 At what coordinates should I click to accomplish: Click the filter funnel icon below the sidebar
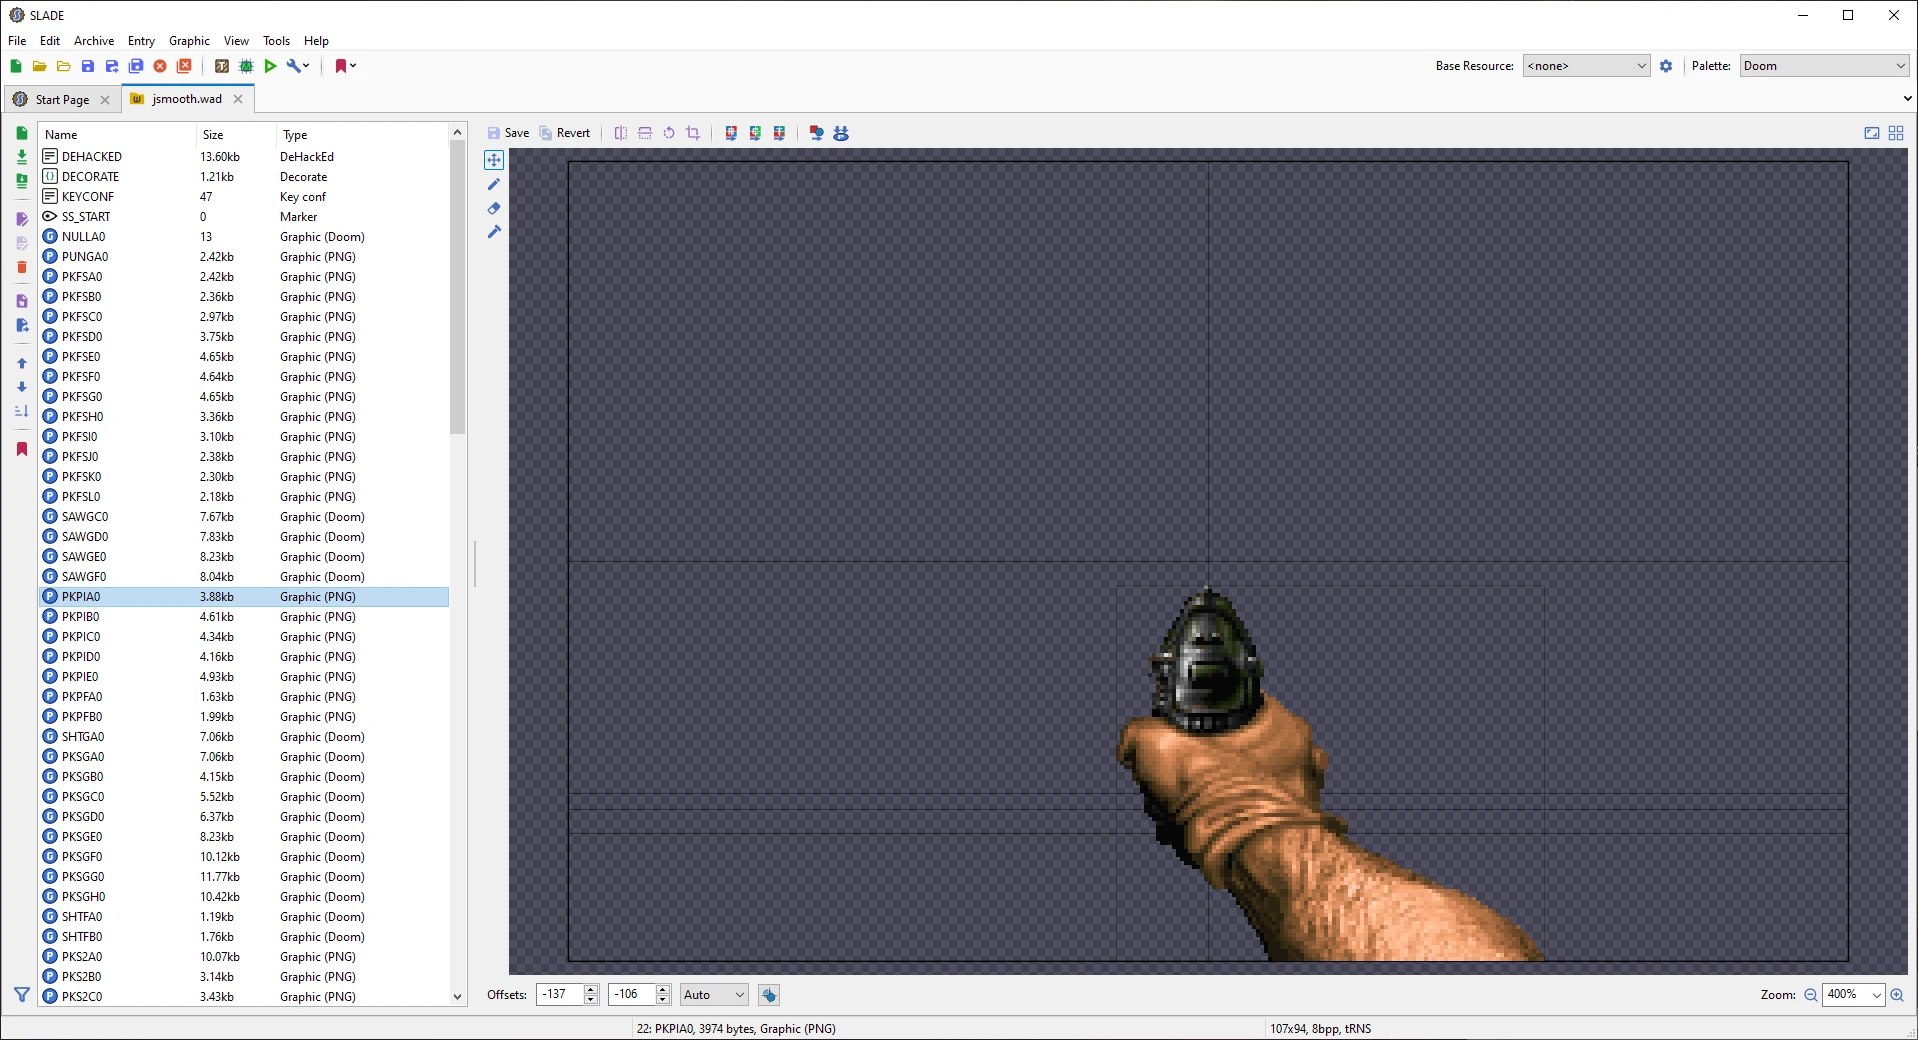coord(22,995)
